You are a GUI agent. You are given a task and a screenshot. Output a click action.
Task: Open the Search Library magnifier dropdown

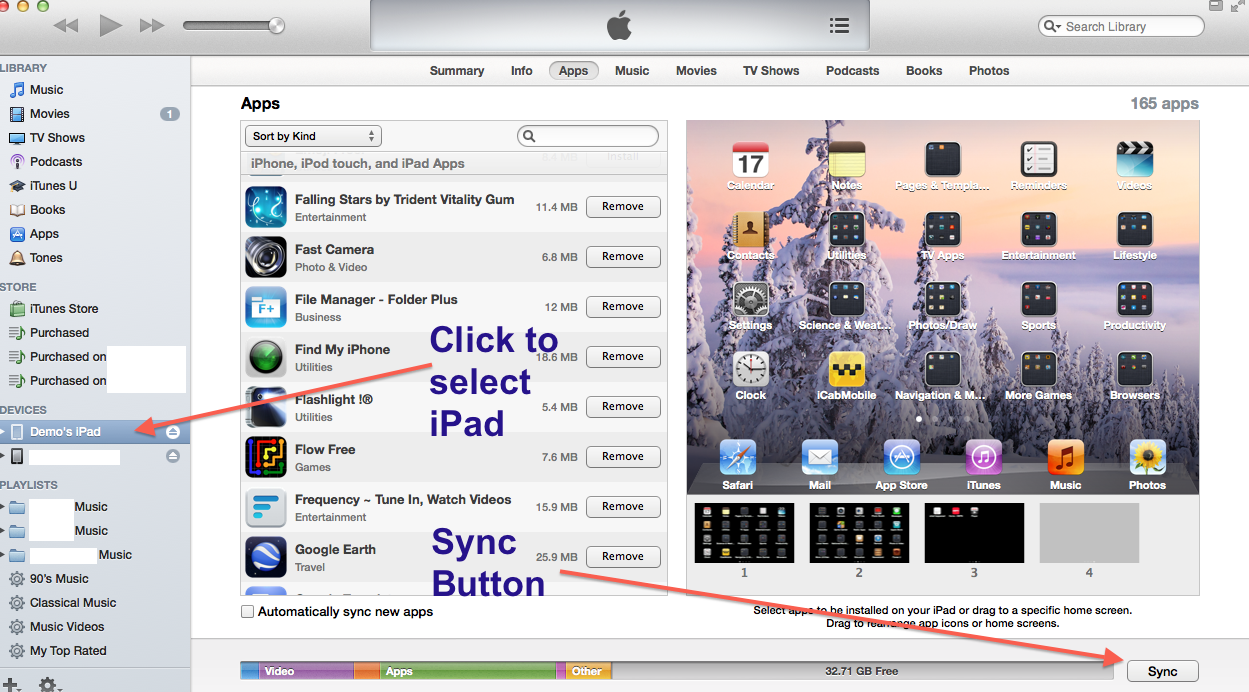coord(1053,27)
